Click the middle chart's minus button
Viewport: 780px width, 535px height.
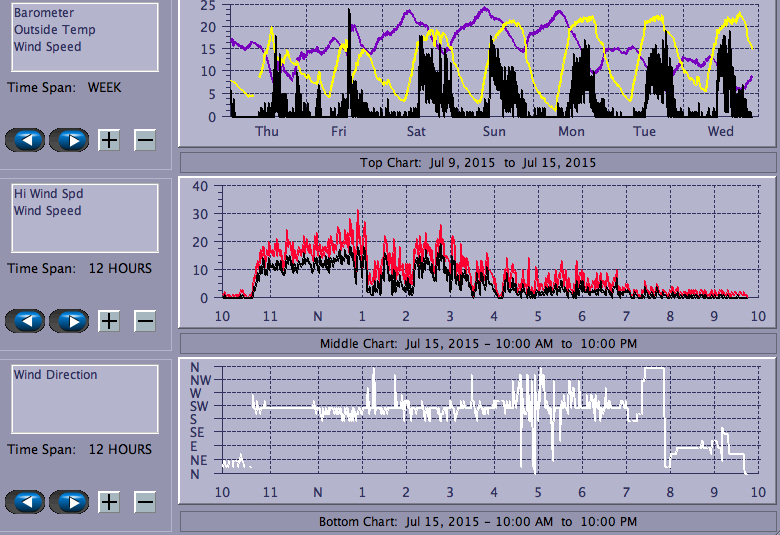tap(145, 321)
